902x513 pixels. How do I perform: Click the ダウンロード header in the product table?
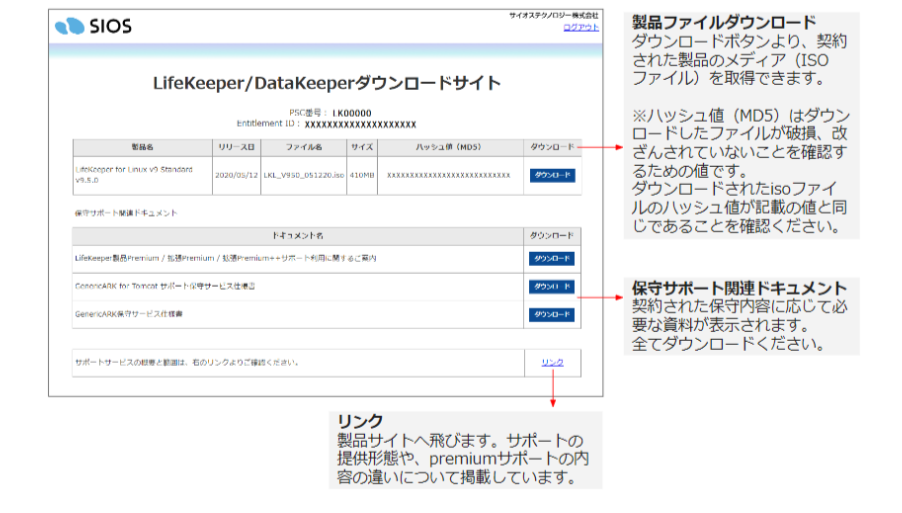click(552, 147)
